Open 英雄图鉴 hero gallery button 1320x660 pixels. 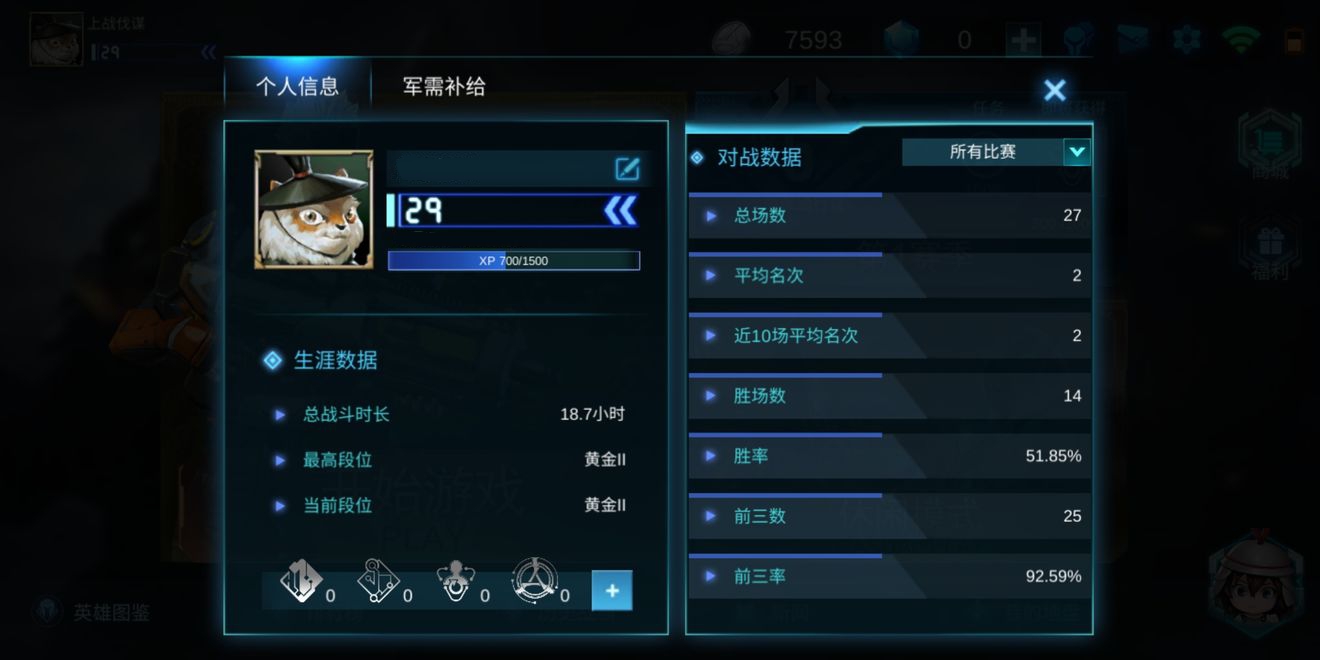pyautogui.click(x=93, y=612)
